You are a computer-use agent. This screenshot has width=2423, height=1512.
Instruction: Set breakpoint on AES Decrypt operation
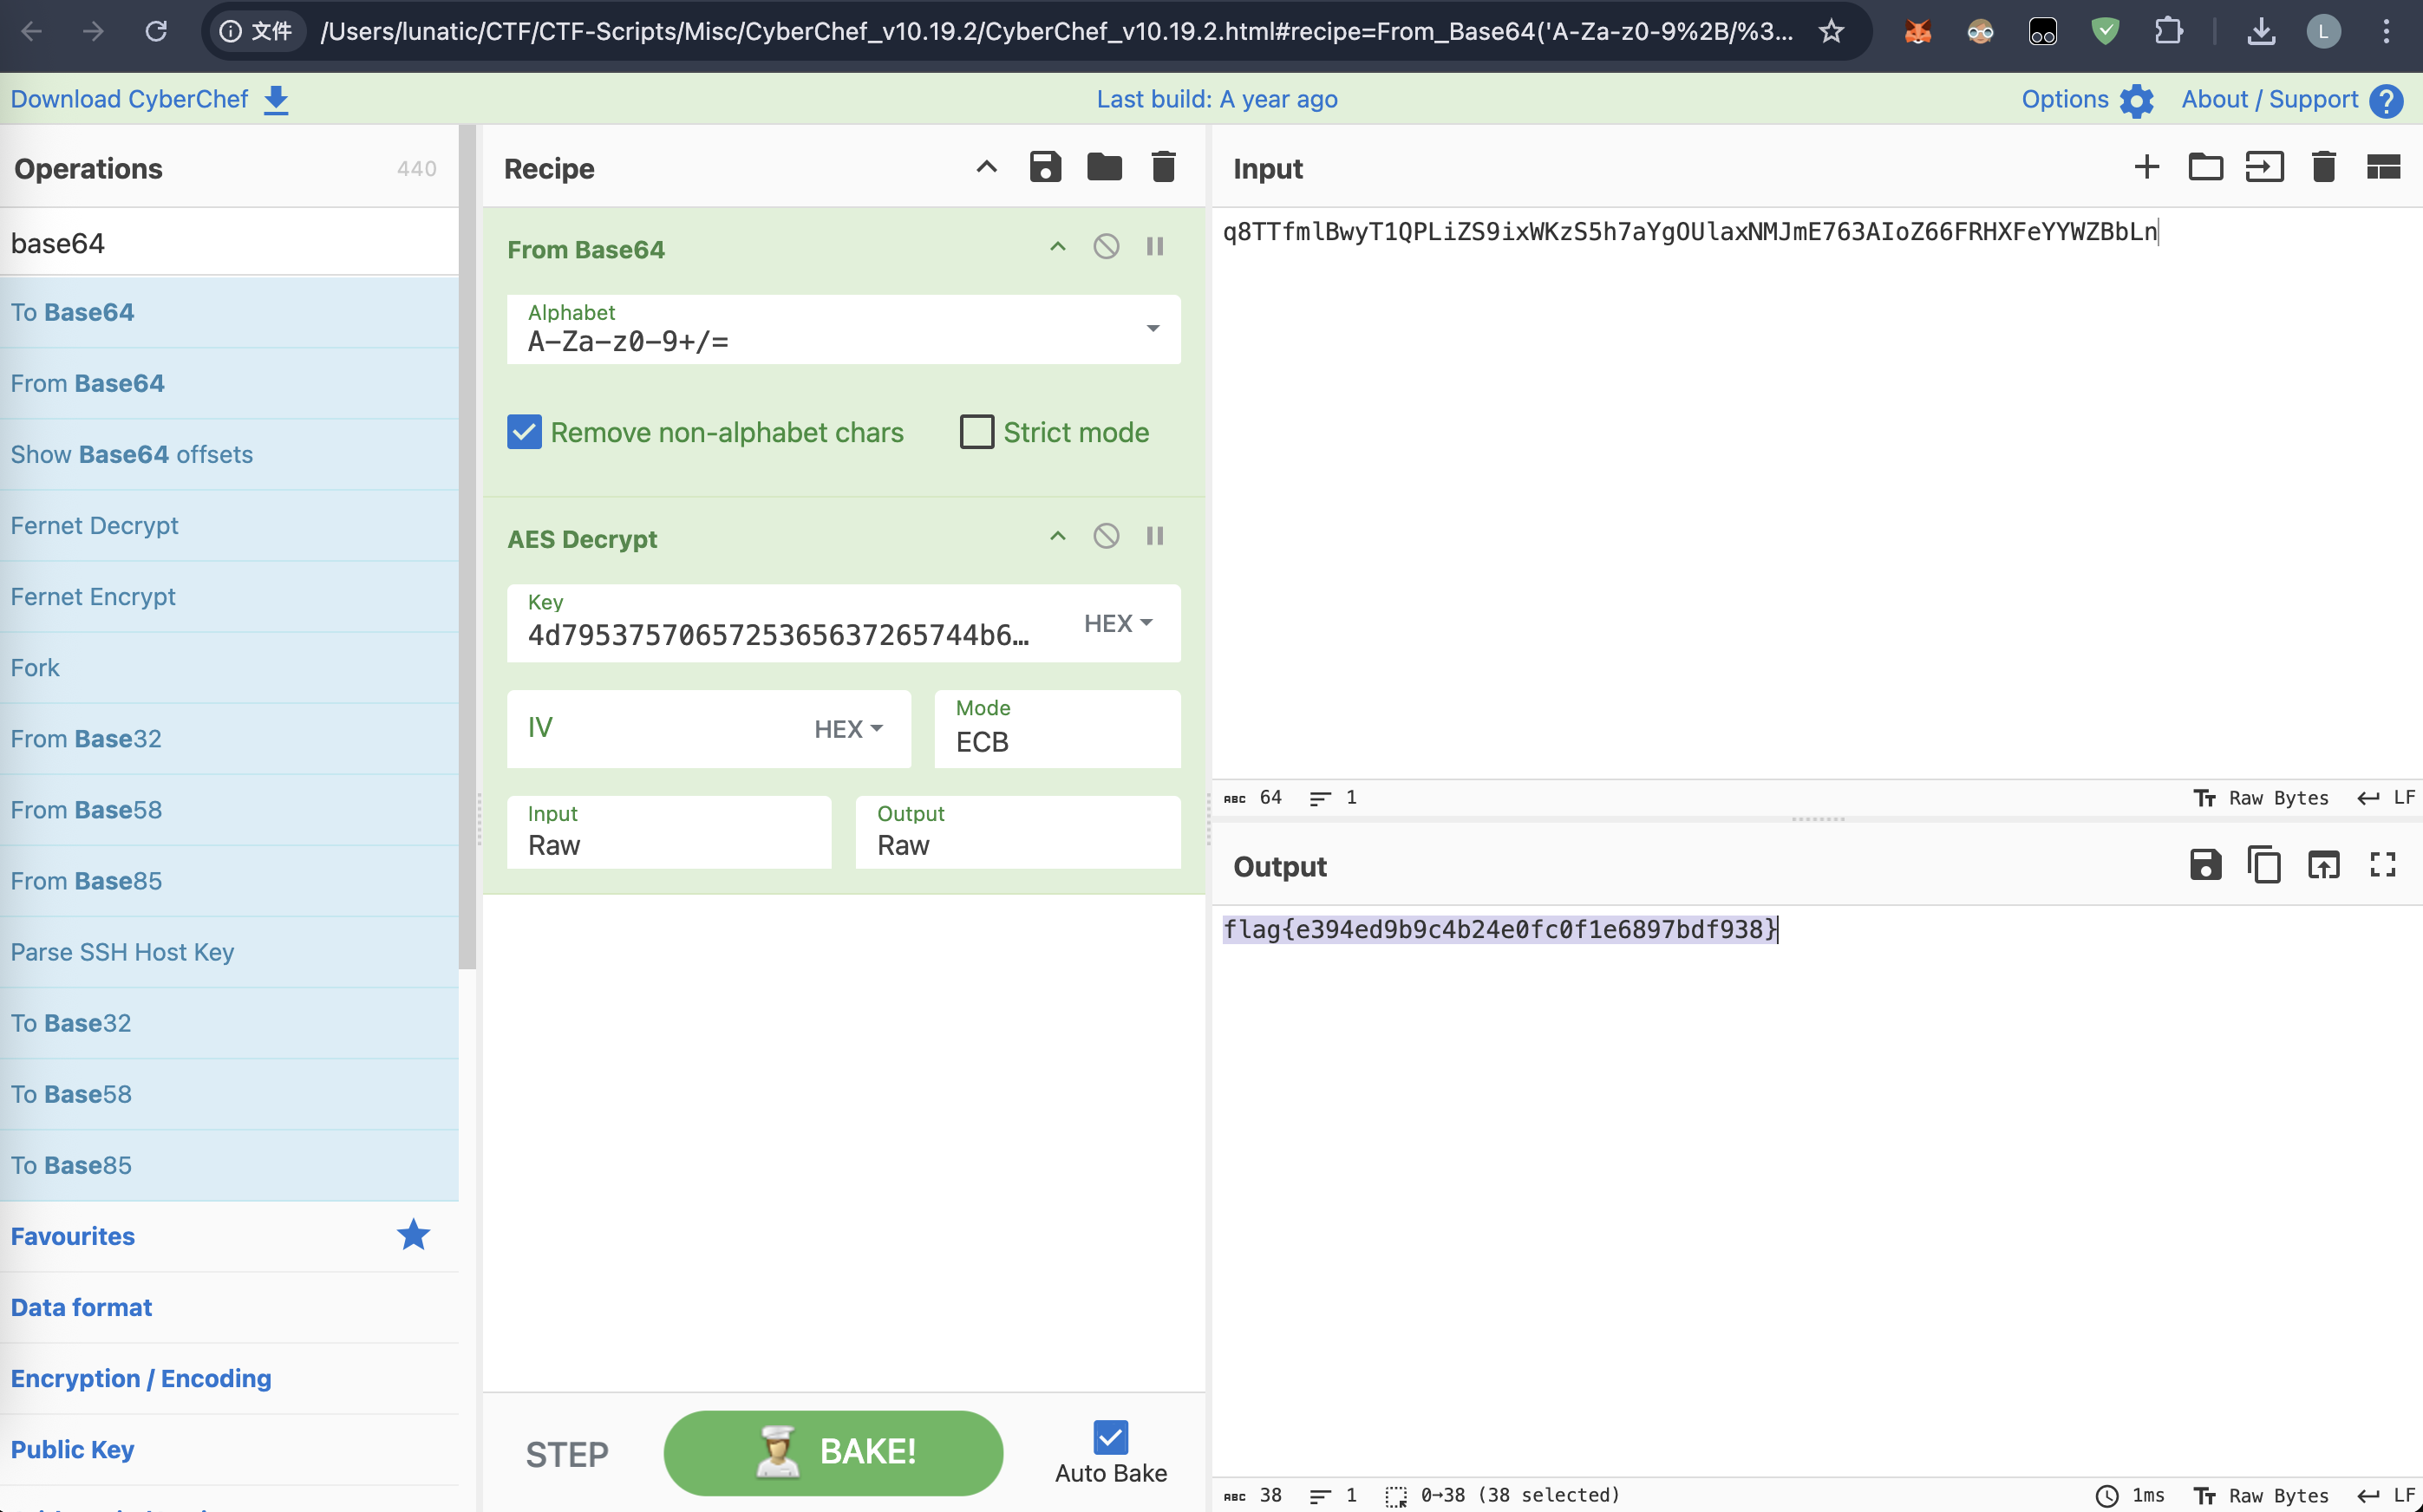click(x=1155, y=536)
